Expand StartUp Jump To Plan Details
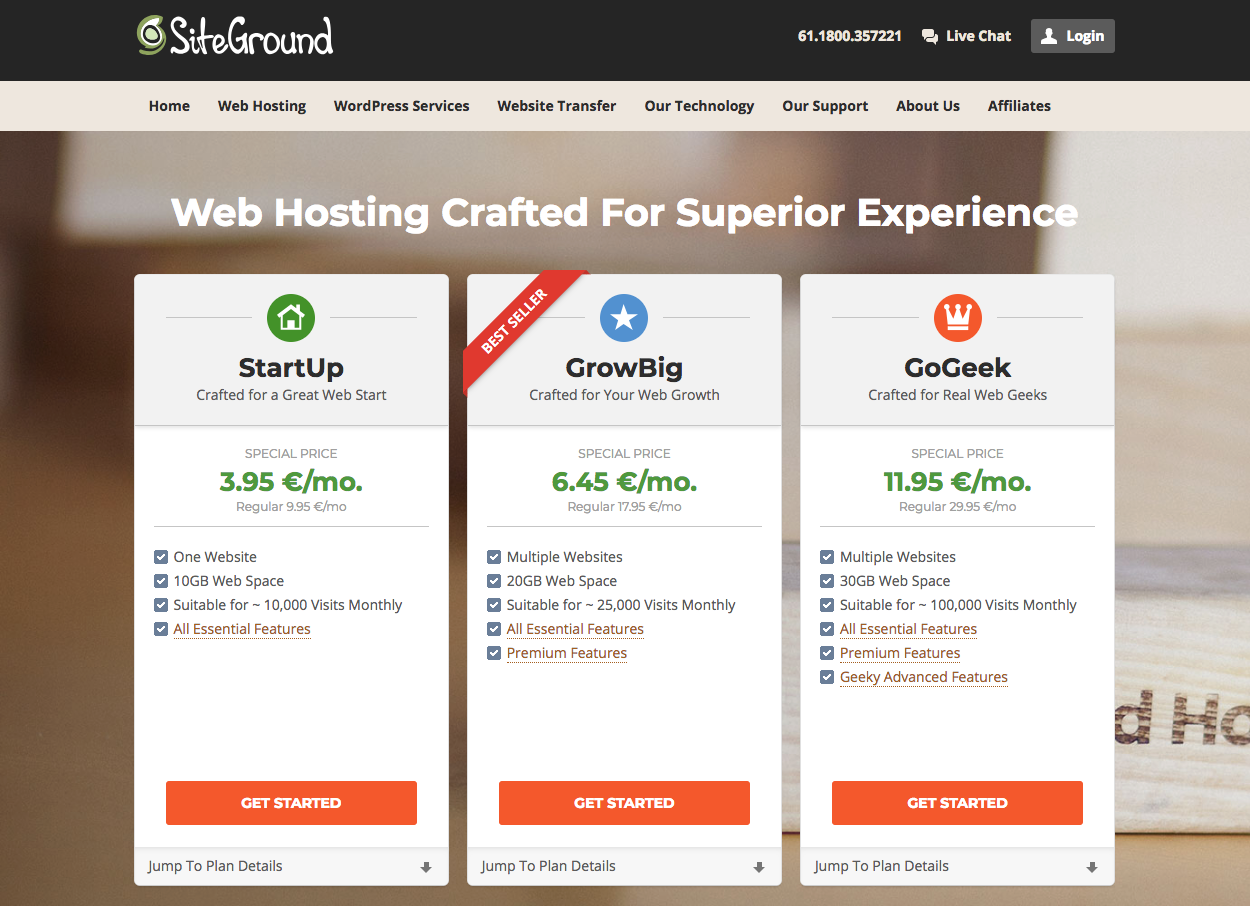The width and height of the screenshot is (1250, 906). 291,867
